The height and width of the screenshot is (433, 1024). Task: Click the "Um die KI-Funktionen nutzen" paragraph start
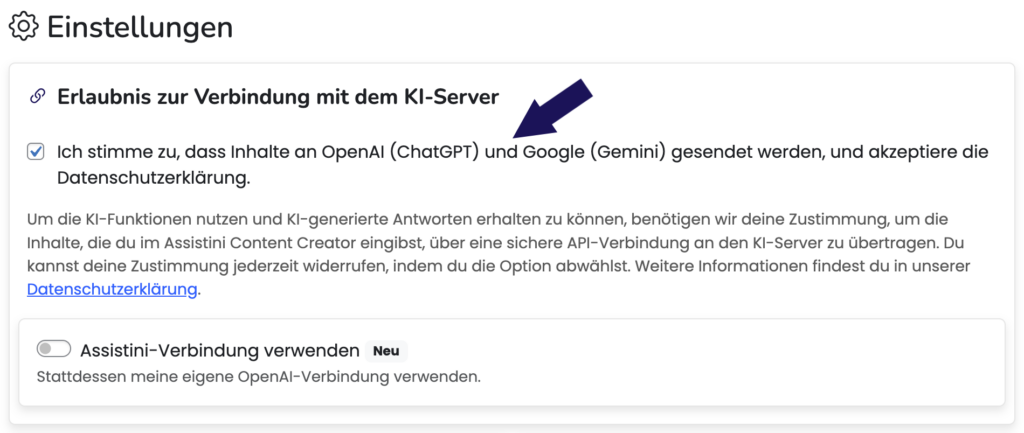coord(120,218)
